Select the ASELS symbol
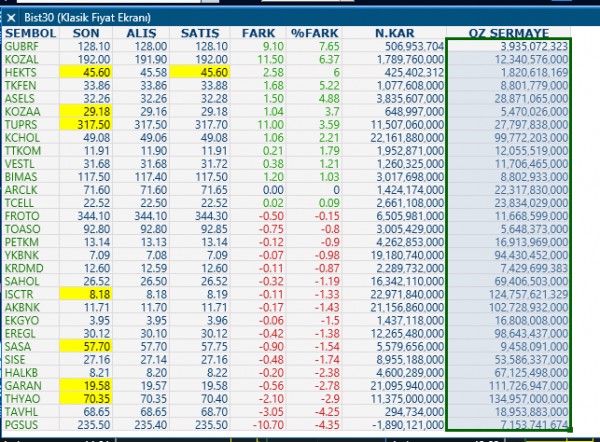600x442 pixels. [x=20, y=98]
